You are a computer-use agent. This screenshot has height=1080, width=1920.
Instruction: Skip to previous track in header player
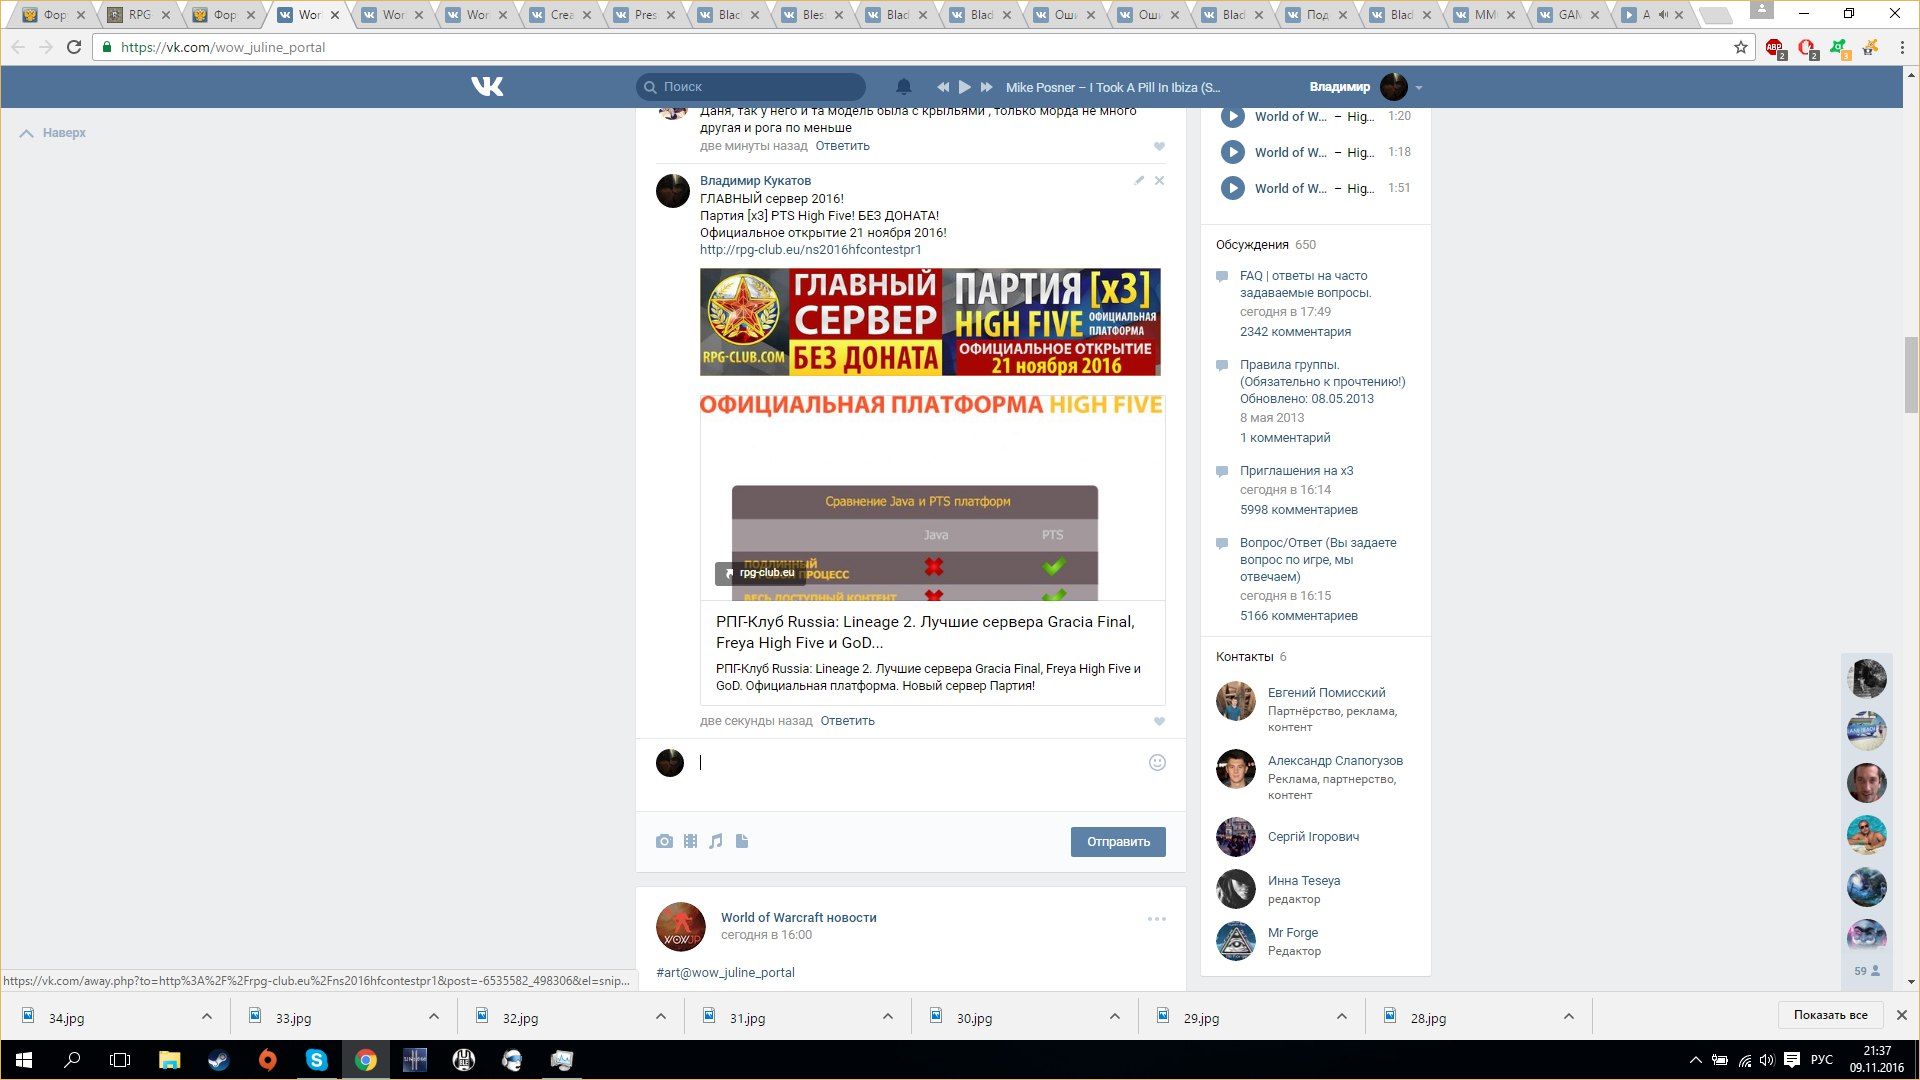click(942, 87)
